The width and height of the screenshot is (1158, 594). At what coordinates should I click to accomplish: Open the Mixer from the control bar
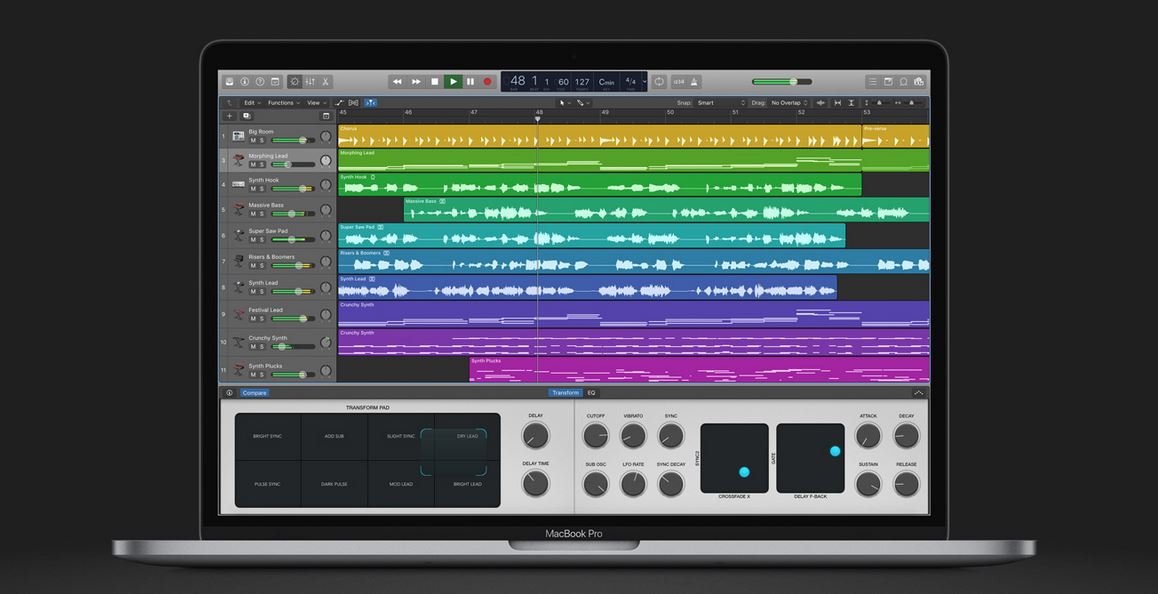[x=309, y=81]
